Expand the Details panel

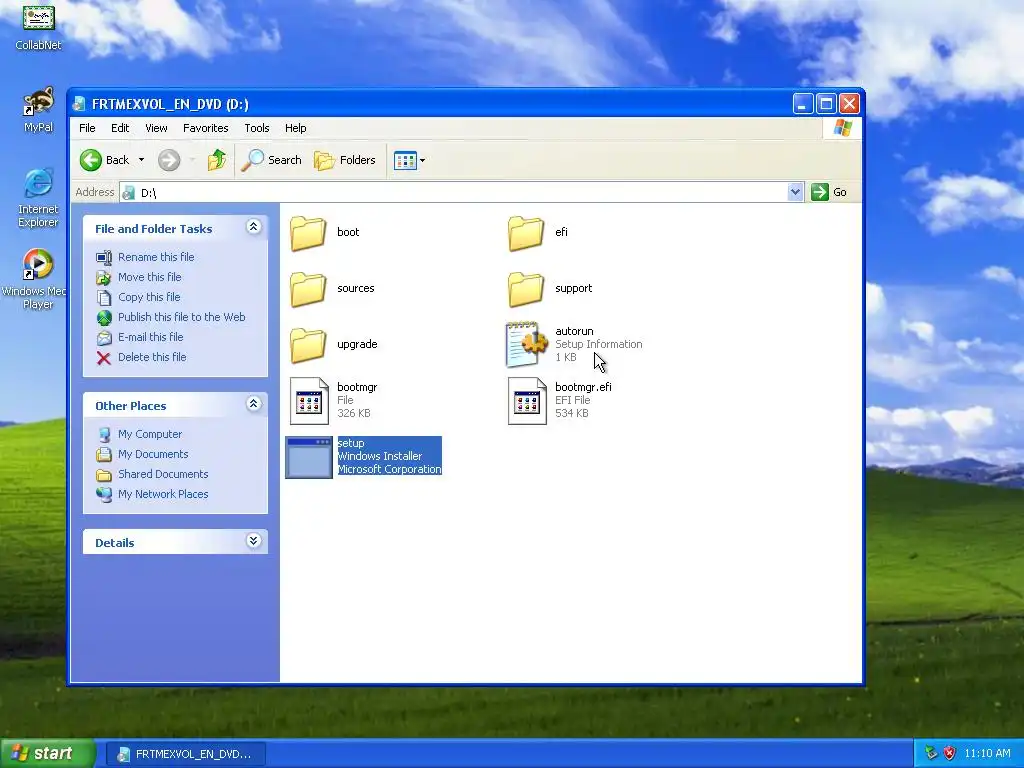253,541
